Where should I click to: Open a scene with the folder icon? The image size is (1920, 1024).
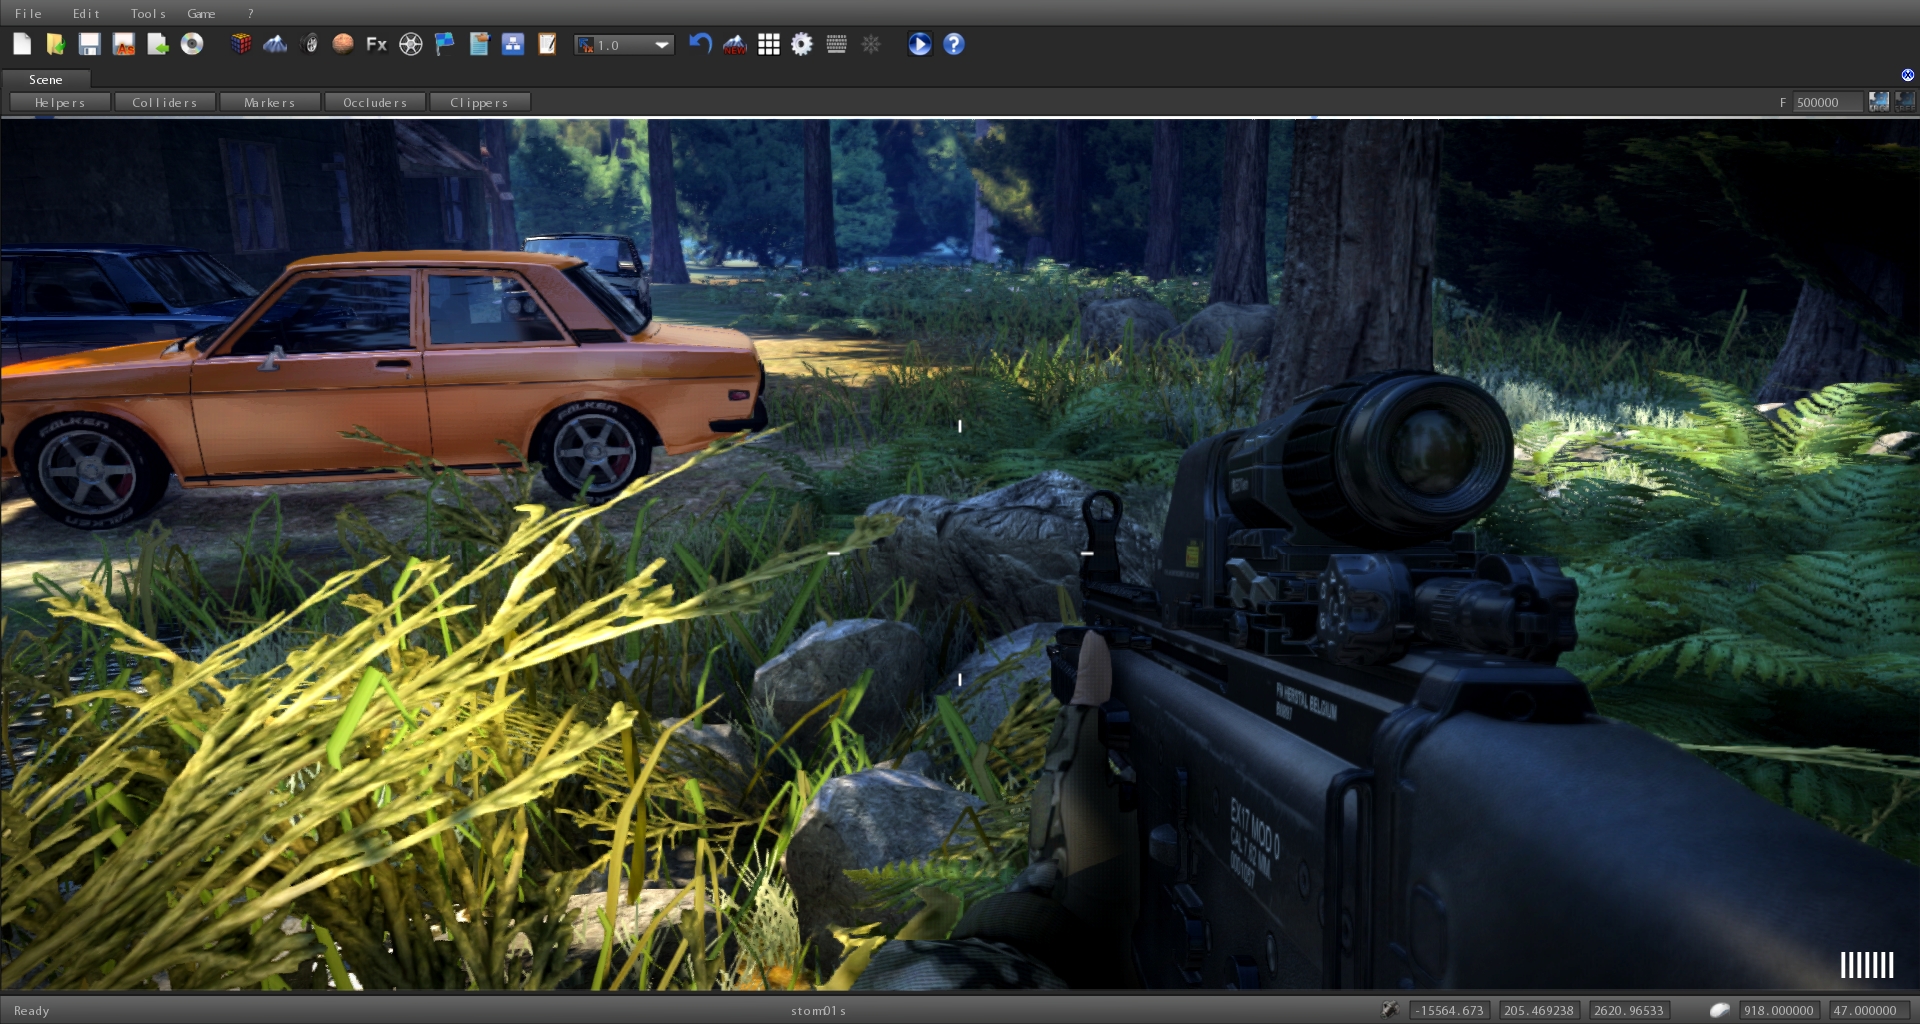tap(56, 44)
